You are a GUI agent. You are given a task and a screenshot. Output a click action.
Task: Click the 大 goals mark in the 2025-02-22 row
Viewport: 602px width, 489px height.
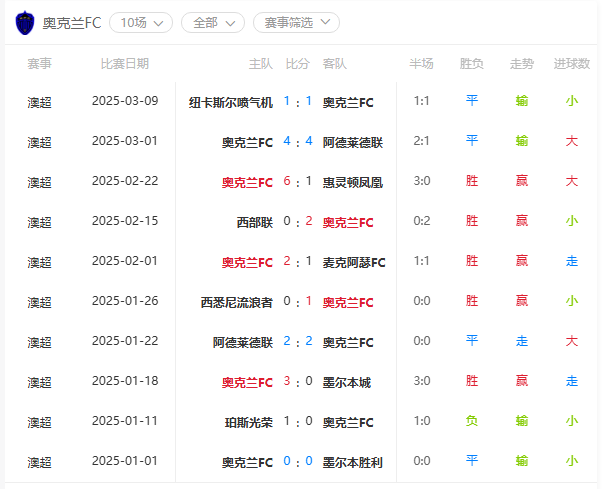[x=572, y=181]
